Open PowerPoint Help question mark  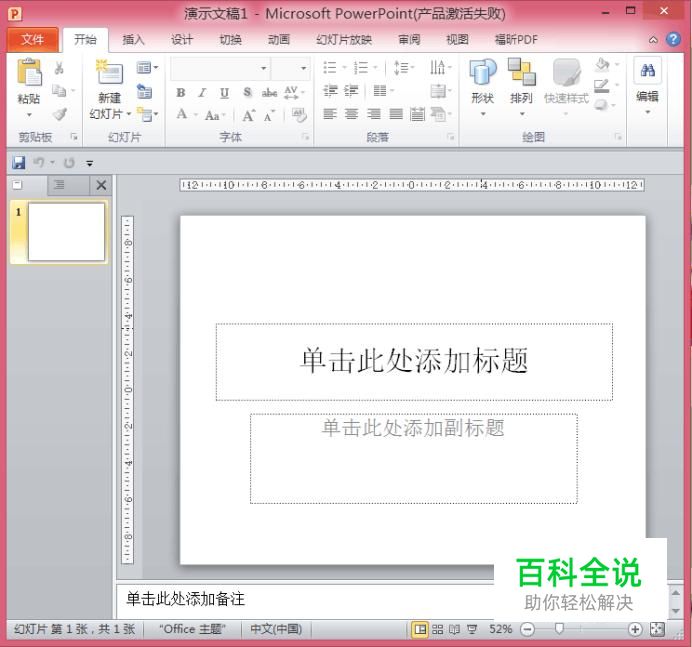(673, 40)
